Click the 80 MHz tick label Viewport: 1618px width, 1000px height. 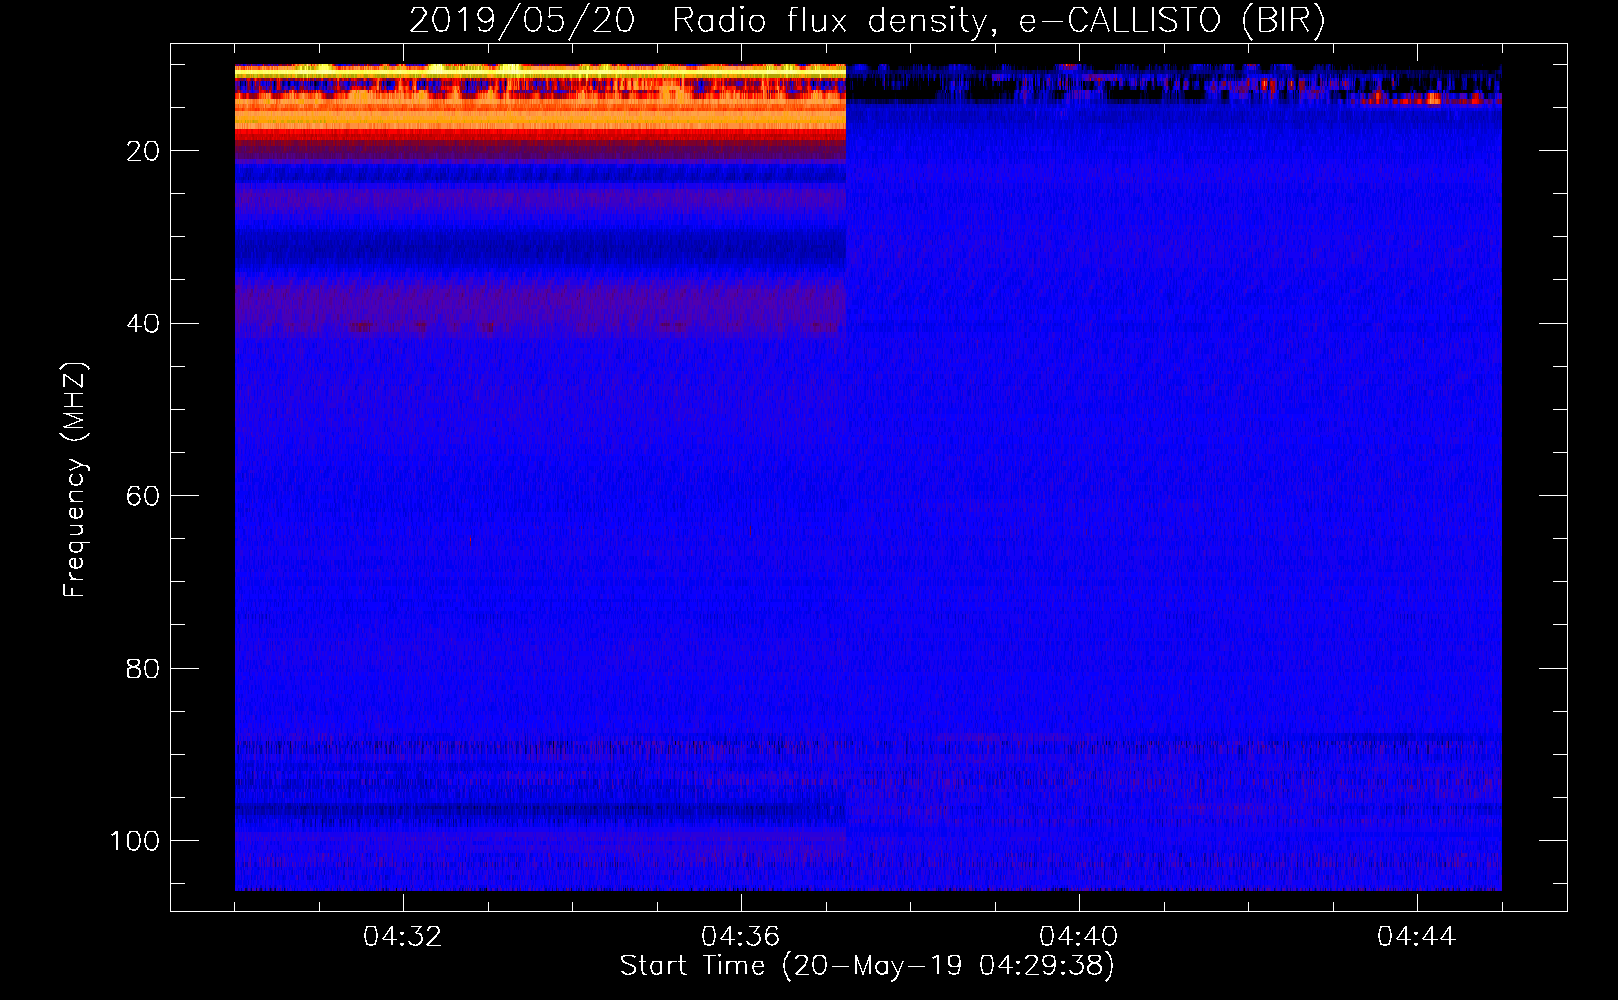[x=143, y=668]
